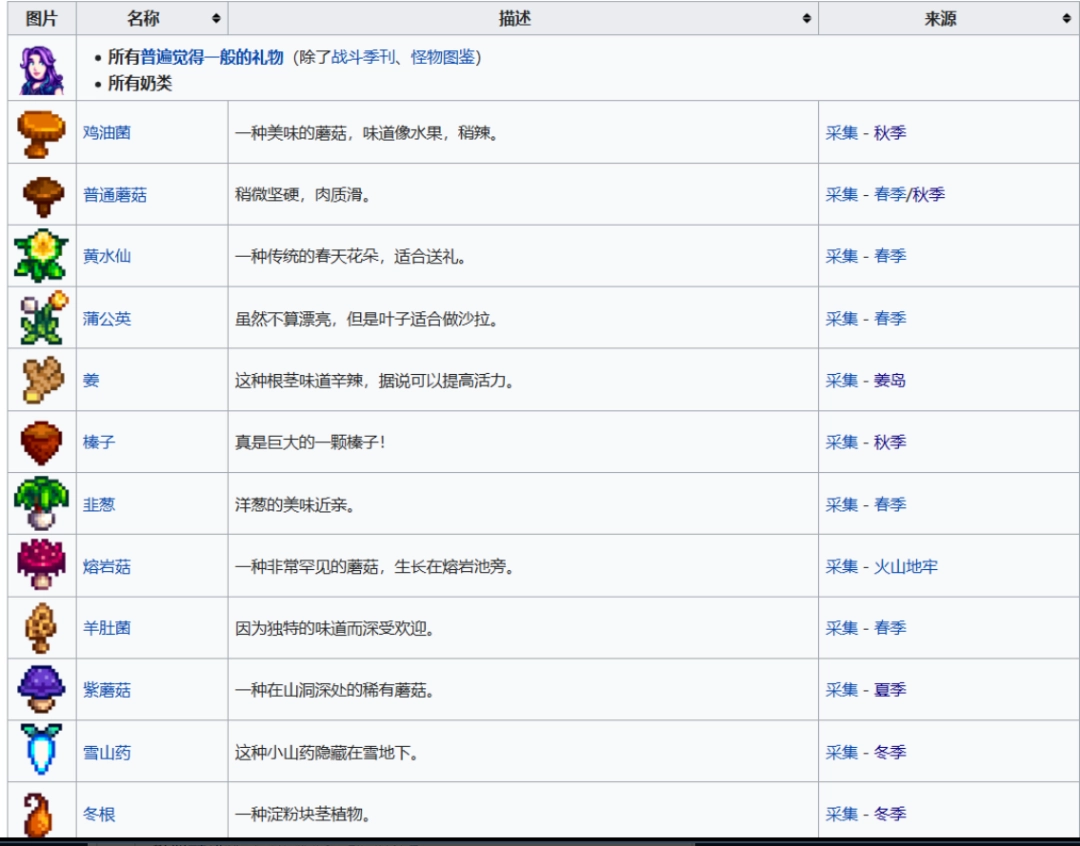Click the 紫蘑菇 purple mushroom icon

[x=41, y=690]
